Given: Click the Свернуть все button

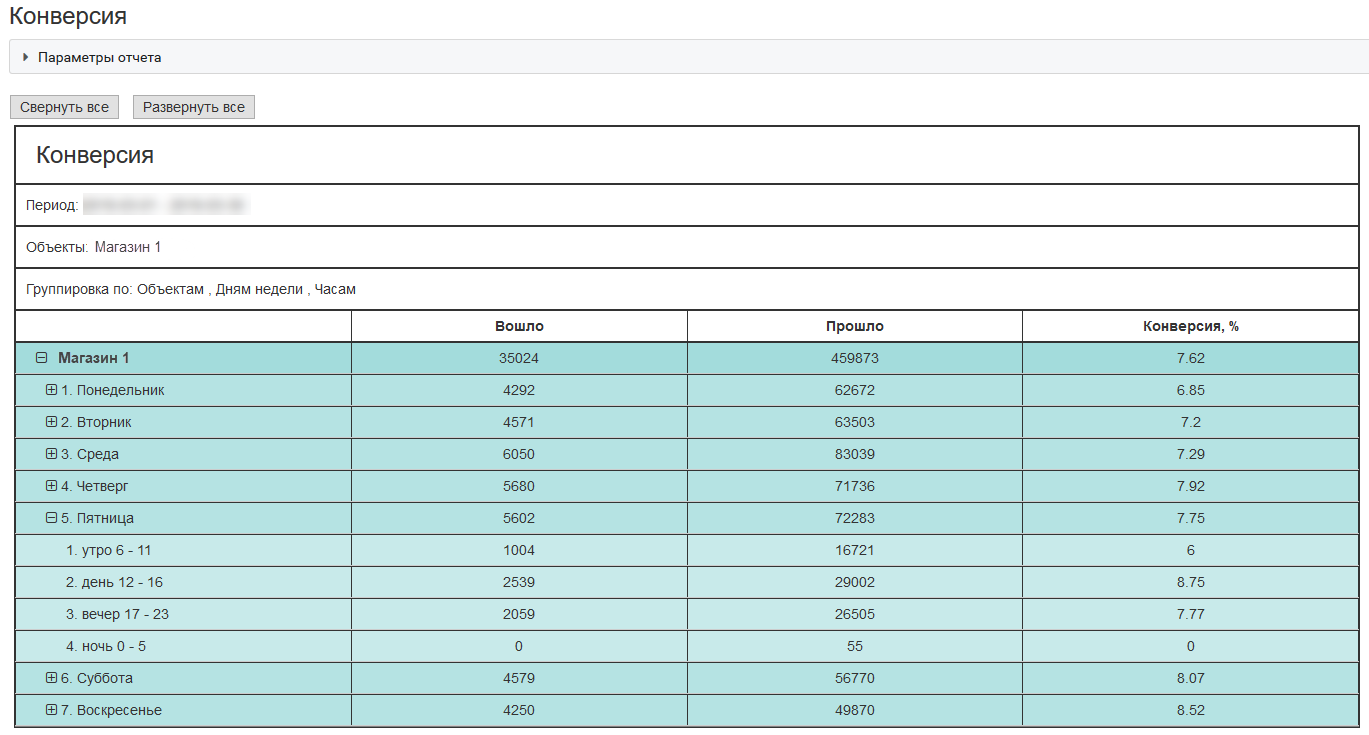Looking at the screenshot, I should [64, 107].
